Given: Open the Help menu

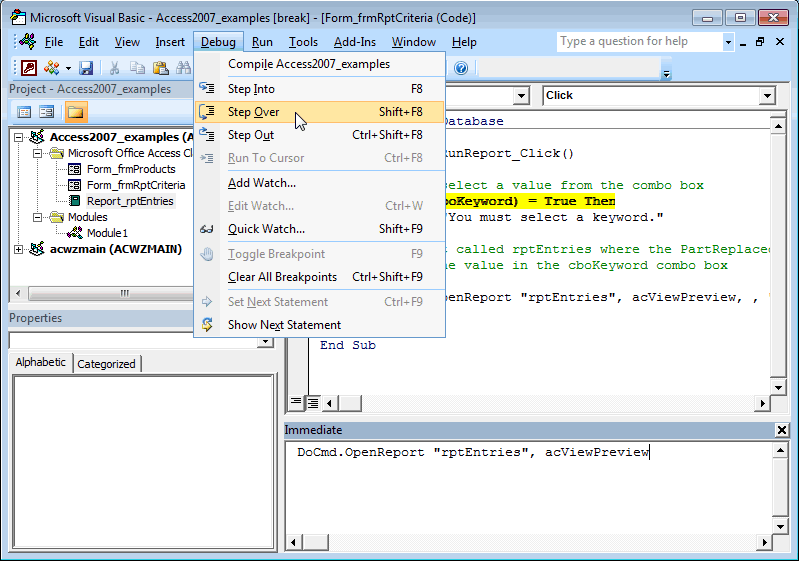Looking at the screenshot, I should tap(464, 42).
